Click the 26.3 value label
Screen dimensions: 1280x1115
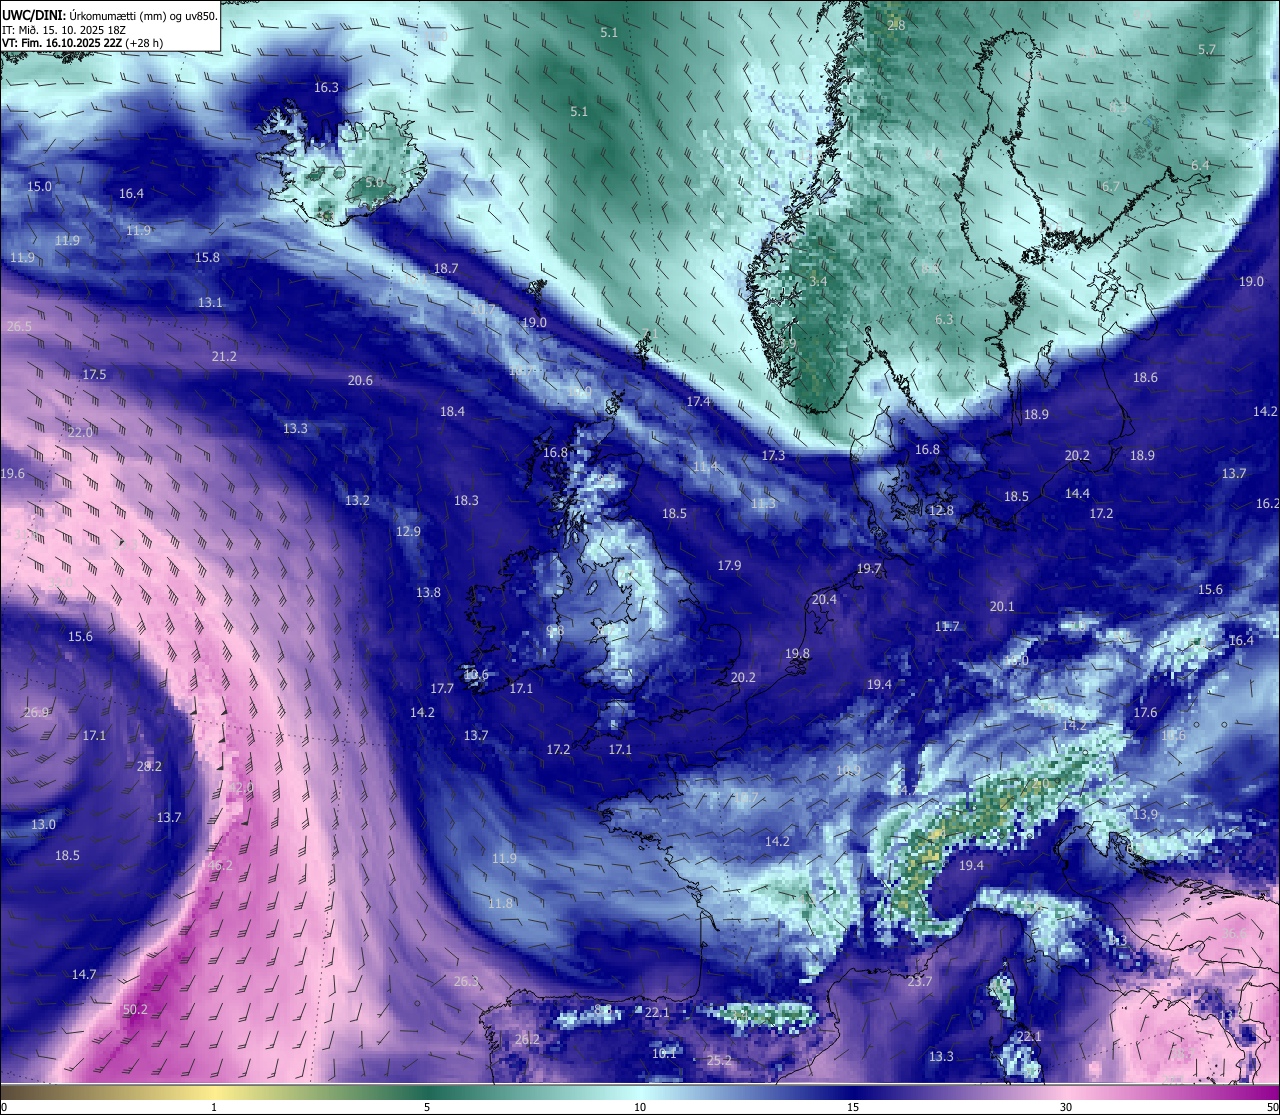[466, 982]
